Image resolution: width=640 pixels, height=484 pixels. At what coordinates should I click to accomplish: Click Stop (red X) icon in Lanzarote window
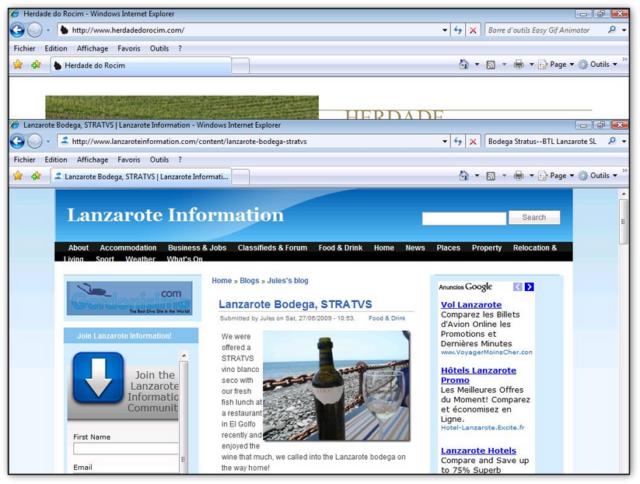point(473,142)
